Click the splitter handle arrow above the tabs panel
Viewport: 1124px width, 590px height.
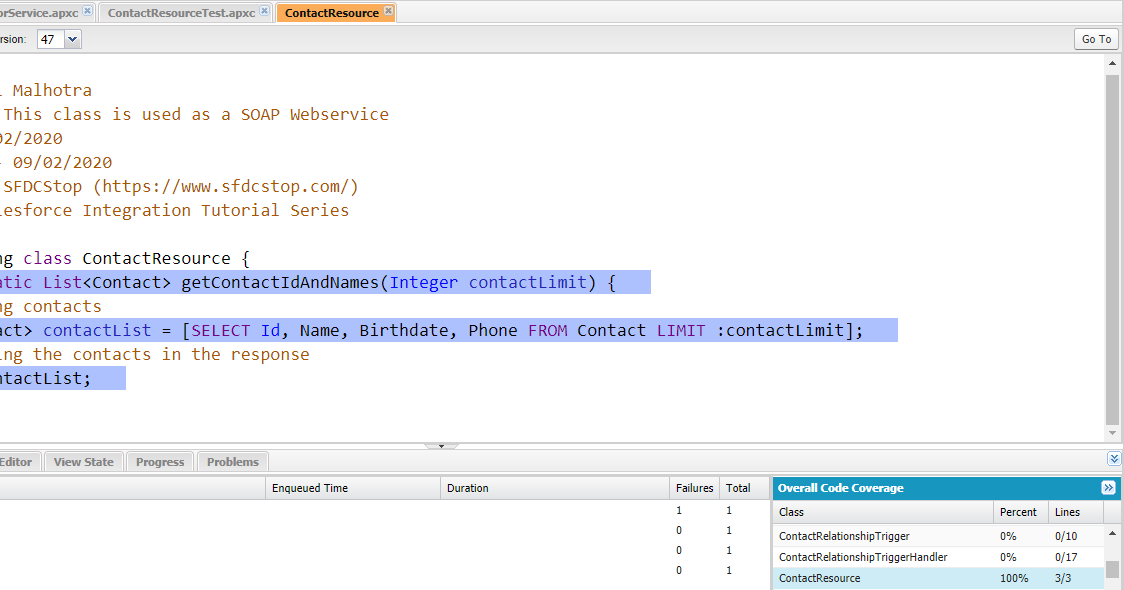pyautogui.click(x=441, y=444)
